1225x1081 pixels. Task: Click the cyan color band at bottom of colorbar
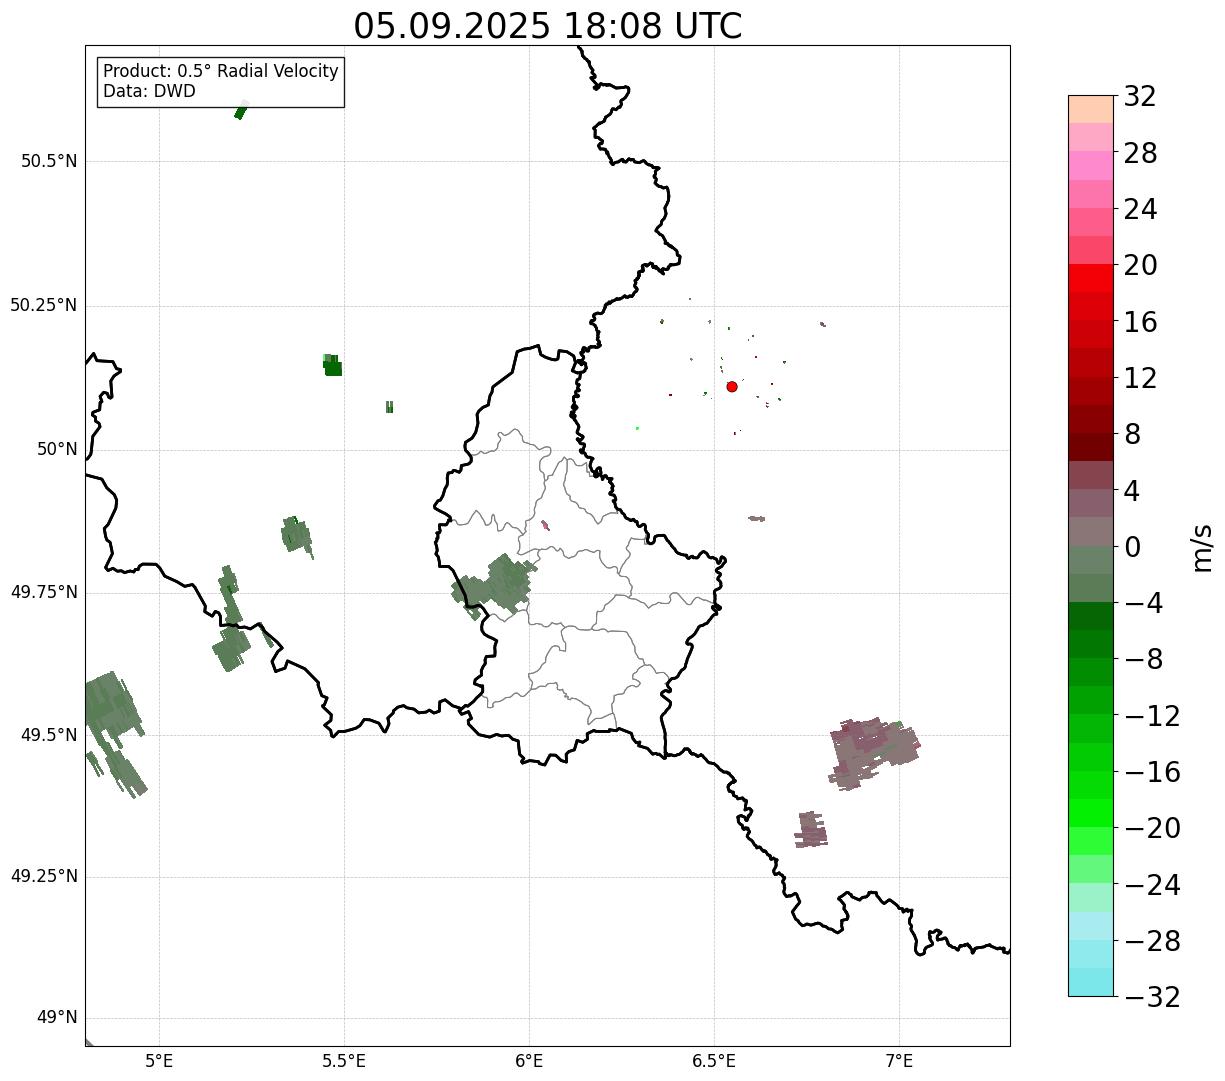pos(1090,982)
